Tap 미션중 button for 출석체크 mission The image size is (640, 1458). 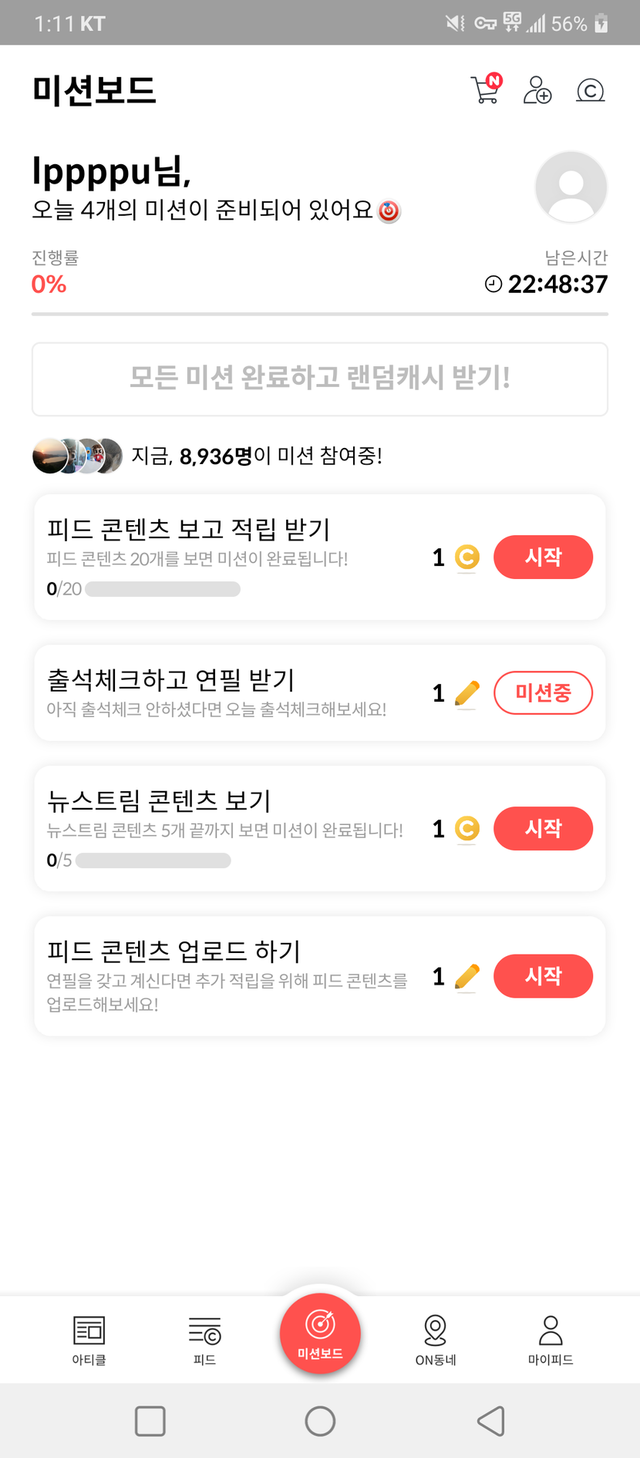[543, 693]
